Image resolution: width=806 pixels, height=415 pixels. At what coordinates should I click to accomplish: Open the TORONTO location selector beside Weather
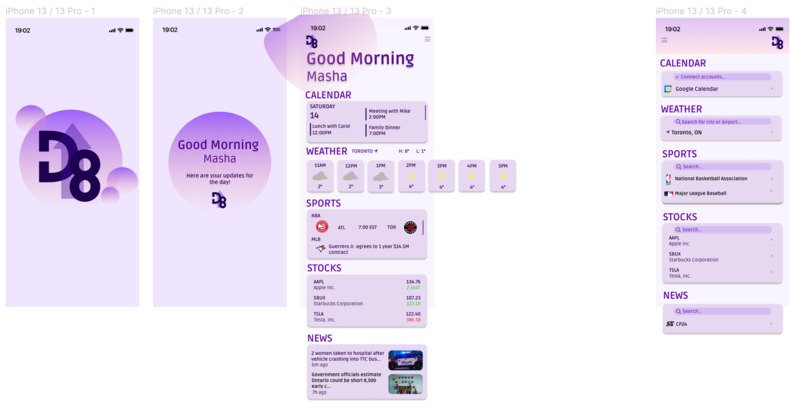364,151
